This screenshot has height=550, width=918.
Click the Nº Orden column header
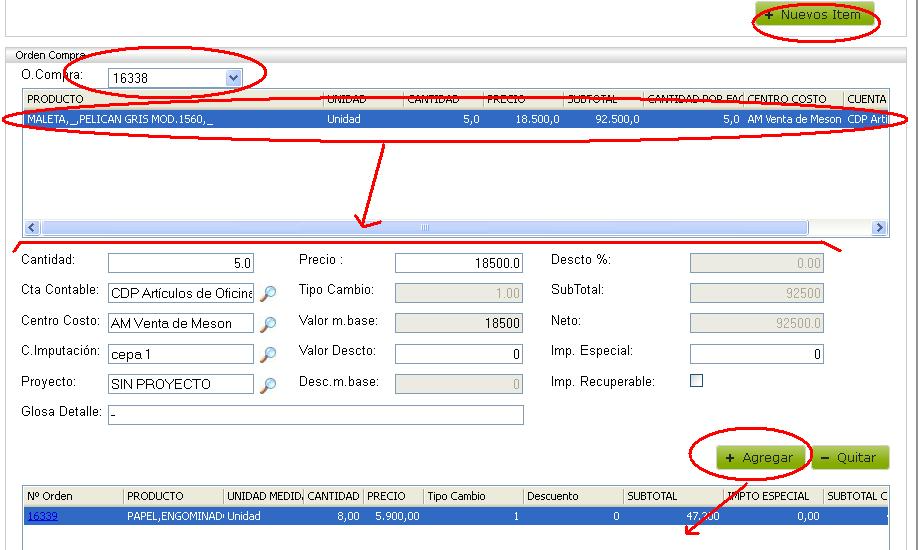[73, 496]
